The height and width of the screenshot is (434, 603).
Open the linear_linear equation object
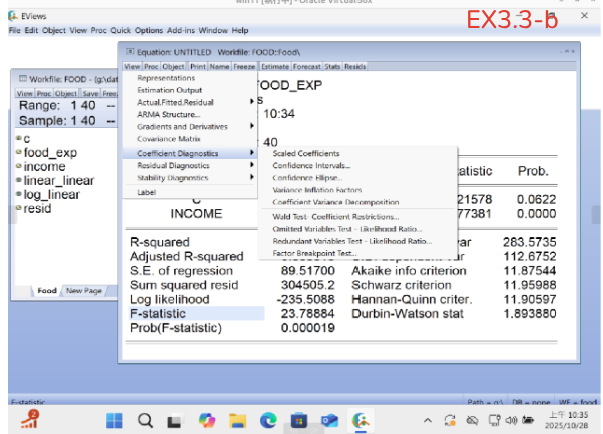point(58,180)
